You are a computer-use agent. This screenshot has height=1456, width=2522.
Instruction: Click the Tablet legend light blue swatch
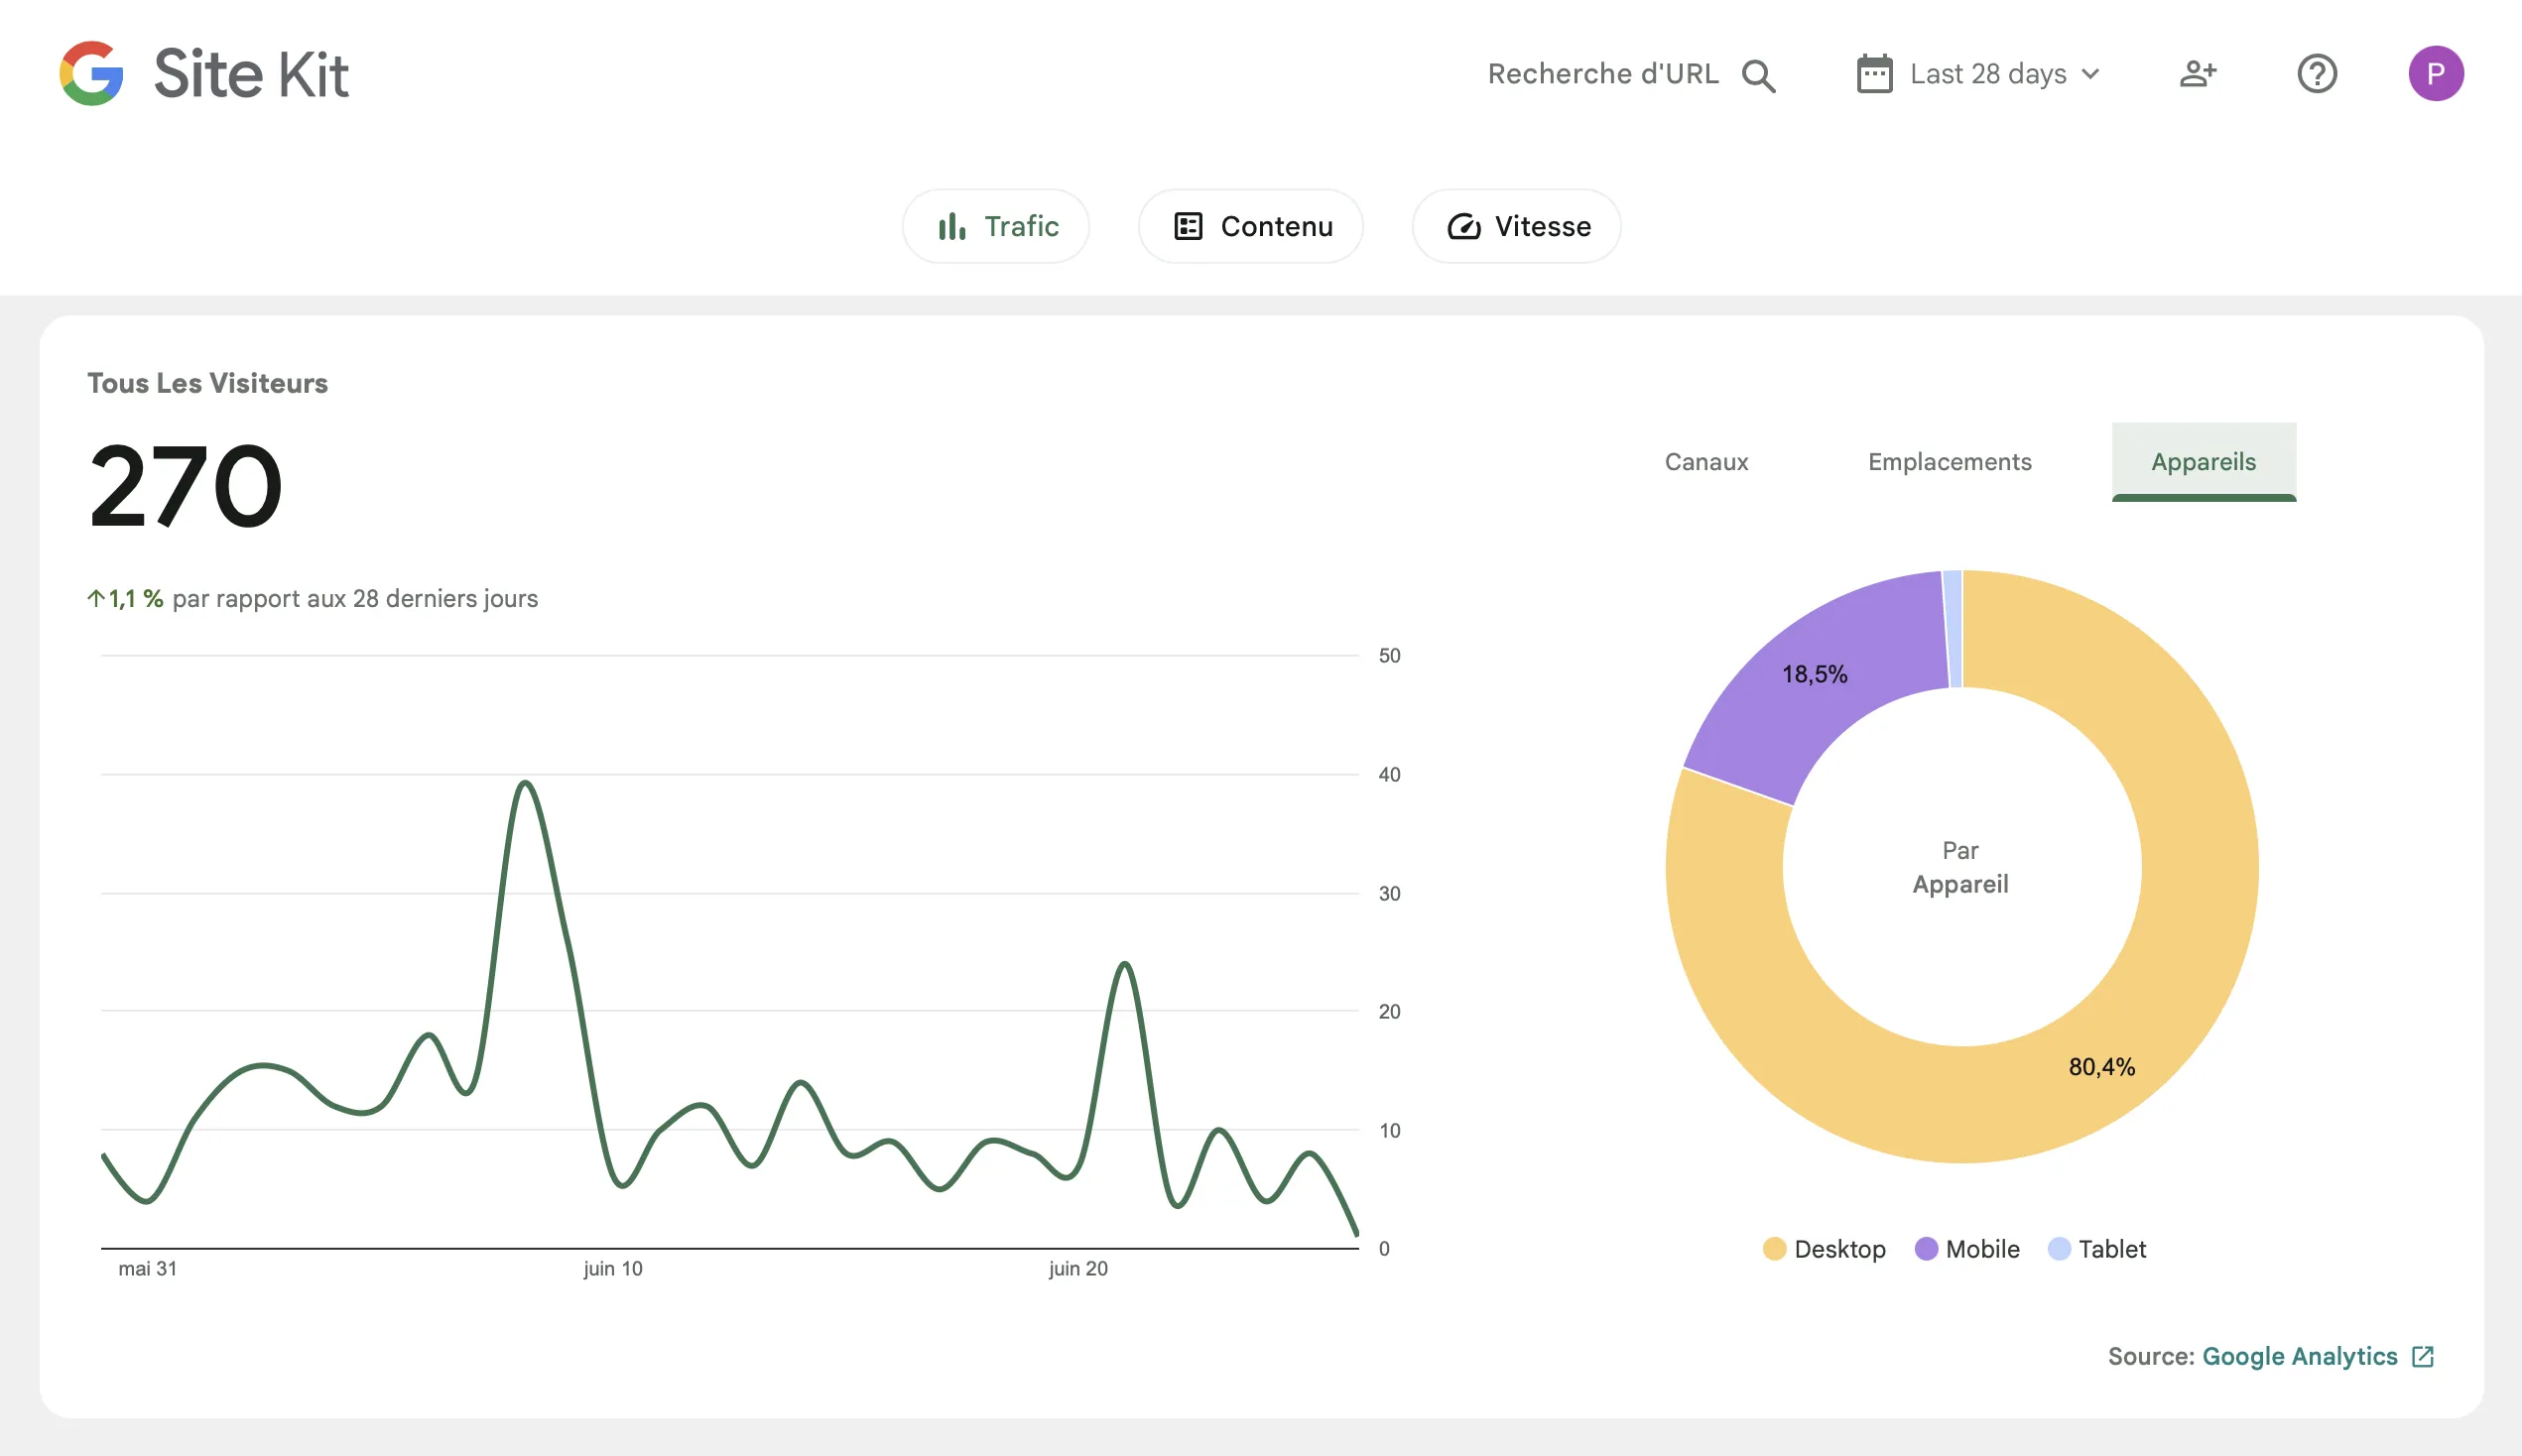tap(2059, 1249)
